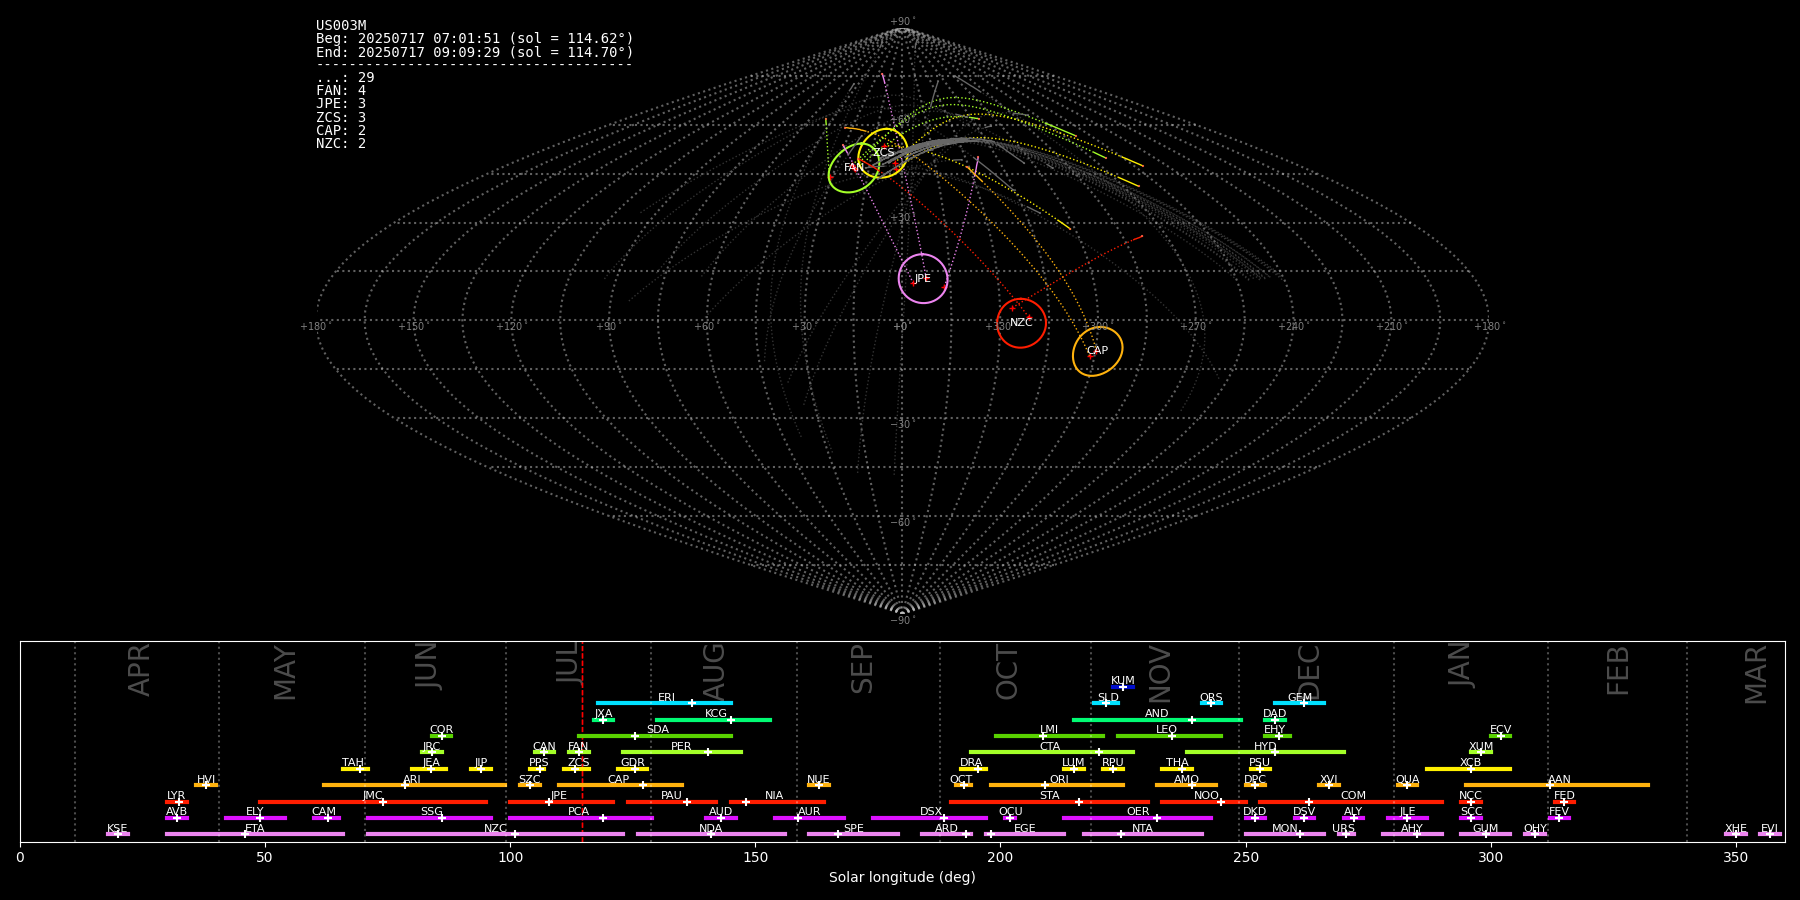
Task: Click the AUR shower label in timeline
Action: pyautogui.click(x=809, y=812)
